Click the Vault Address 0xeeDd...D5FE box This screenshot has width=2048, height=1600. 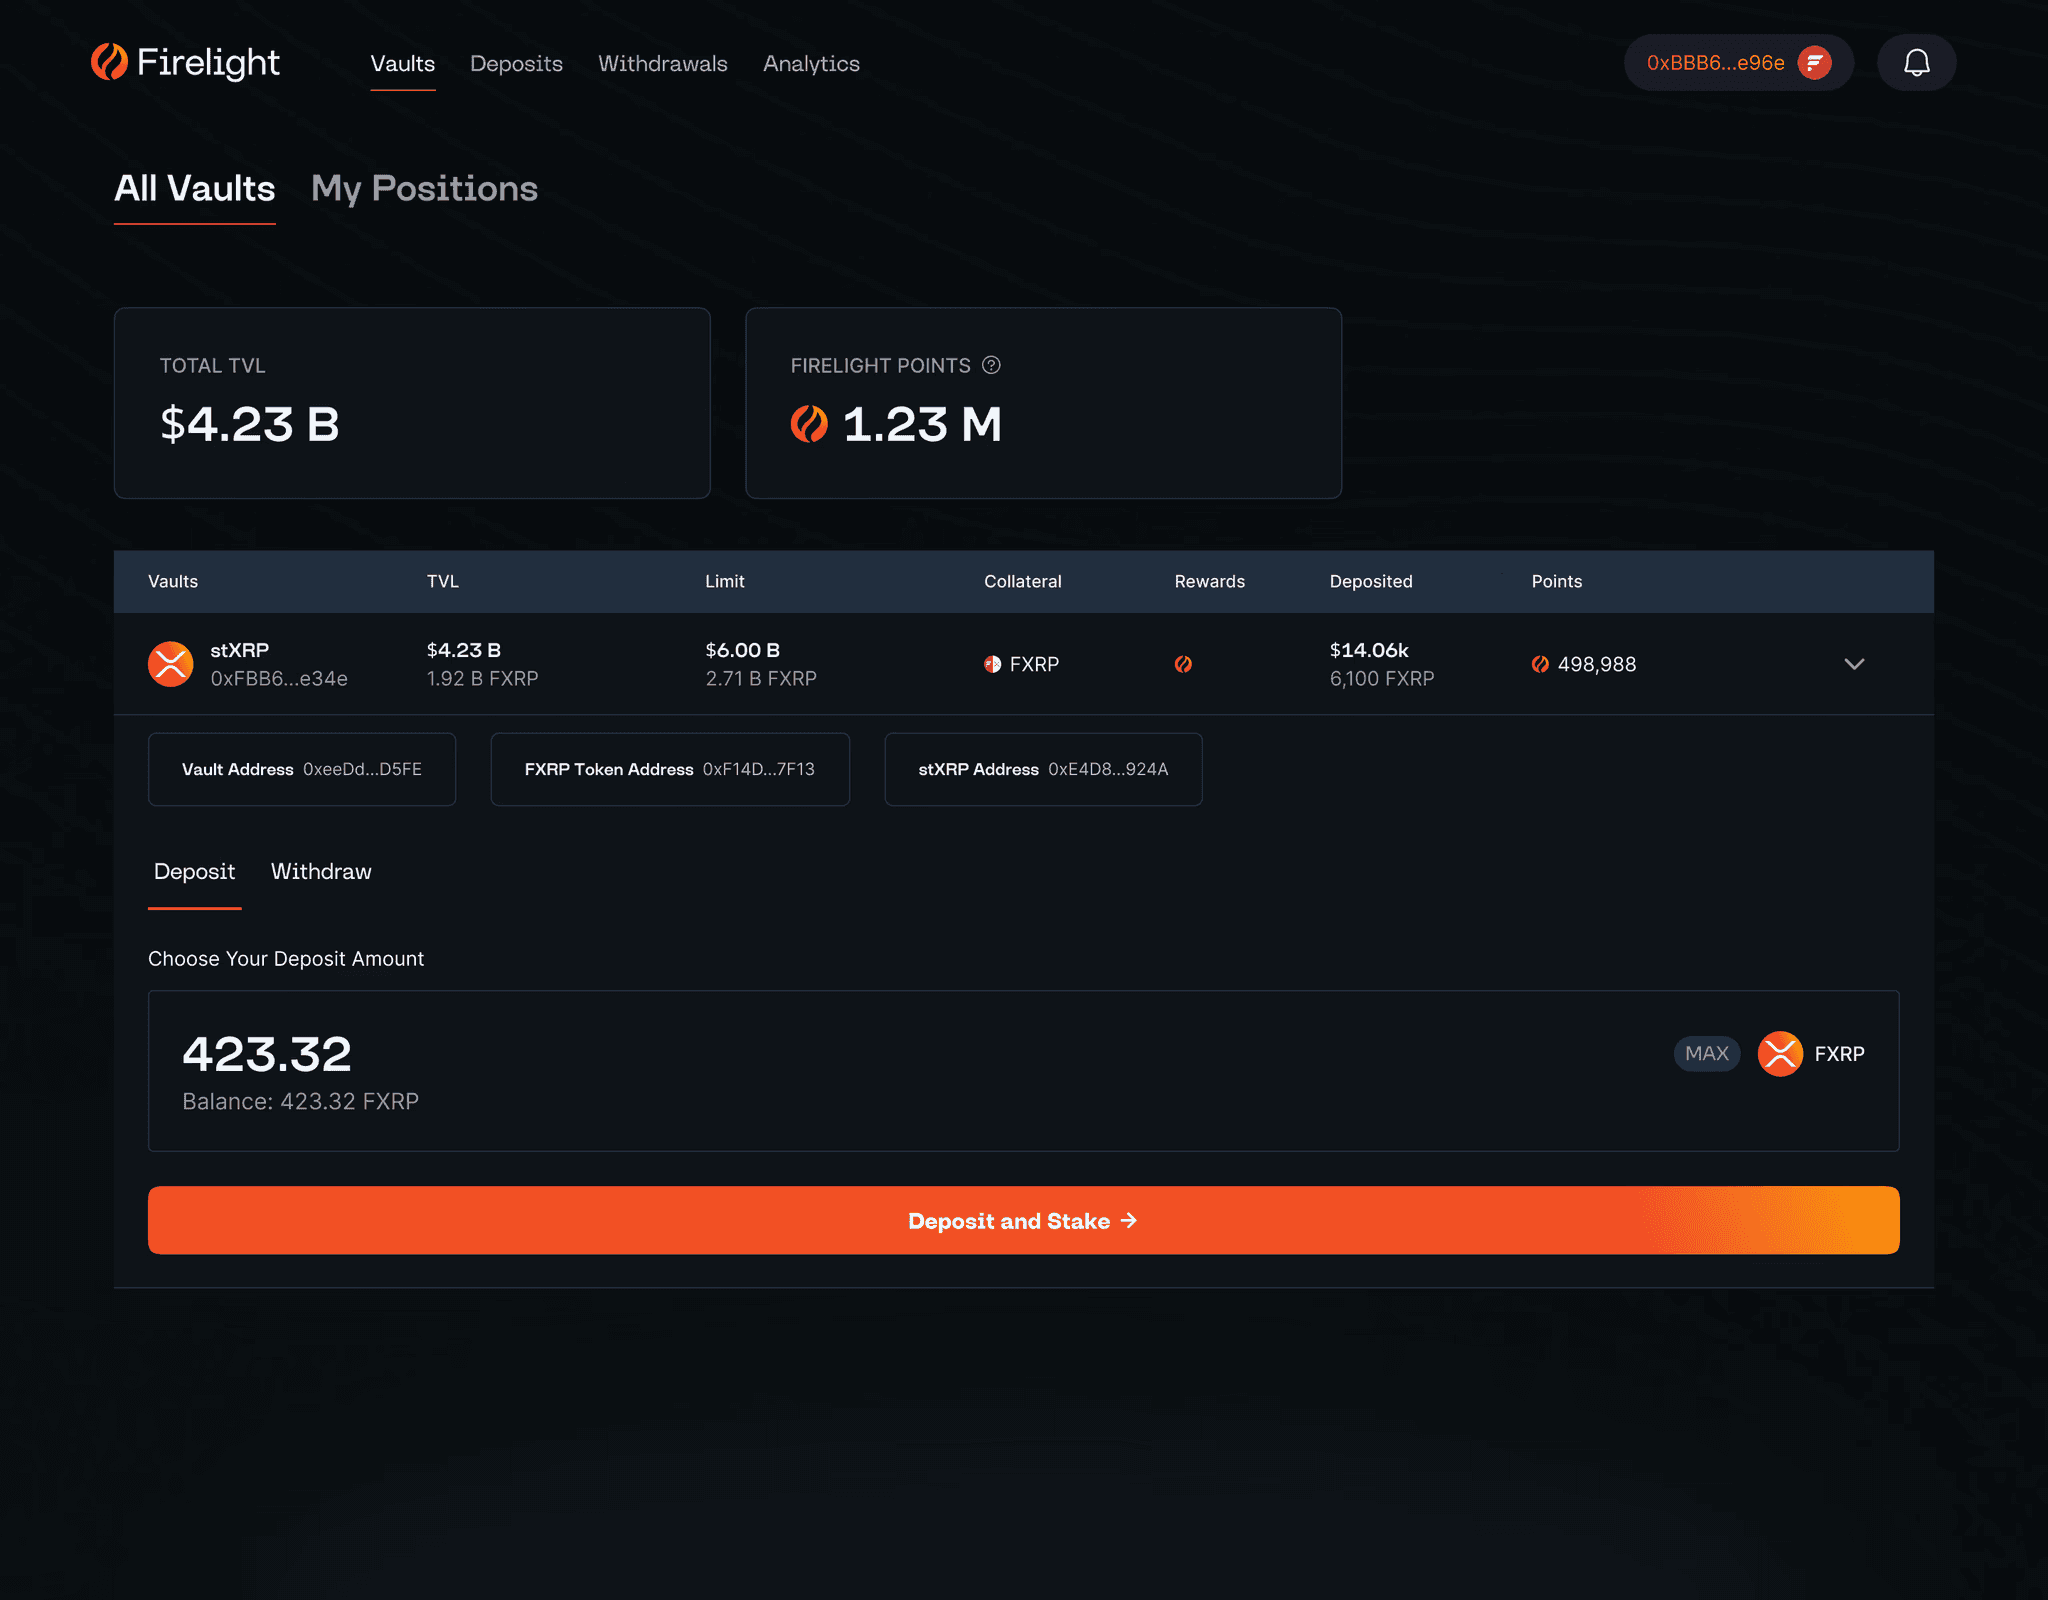pos(301,769)
